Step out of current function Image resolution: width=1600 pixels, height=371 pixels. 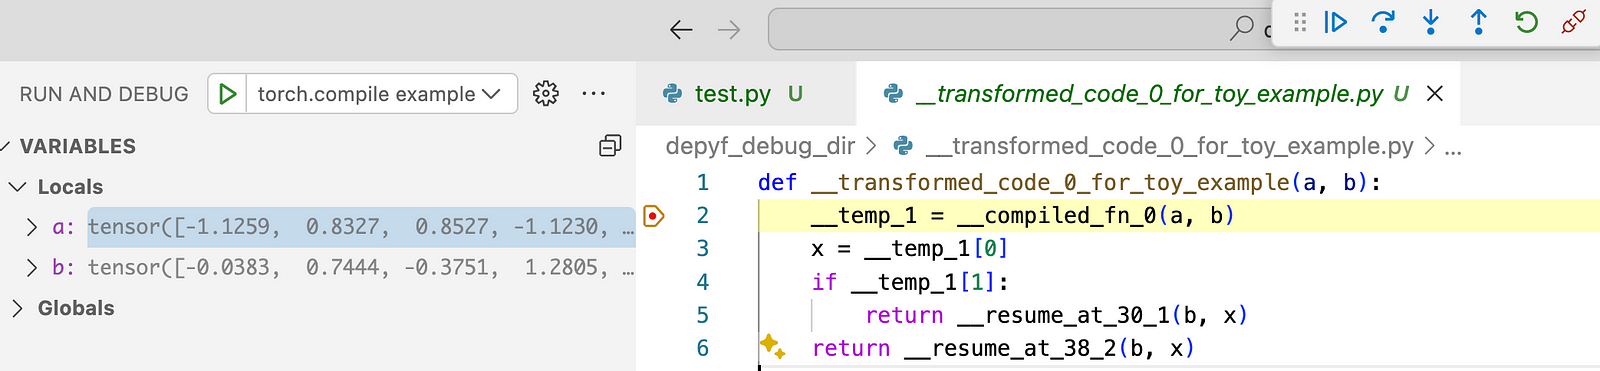pyautogui.click(x=1478, y=22)
